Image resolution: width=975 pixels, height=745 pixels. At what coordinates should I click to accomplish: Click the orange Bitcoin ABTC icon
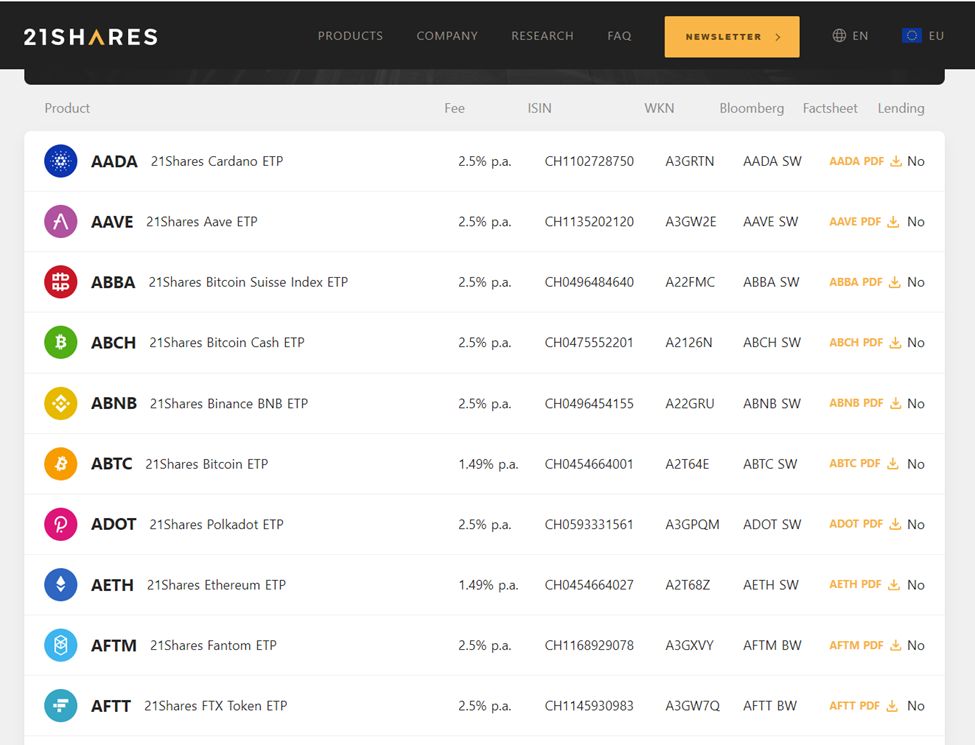(x=61, y=464)
